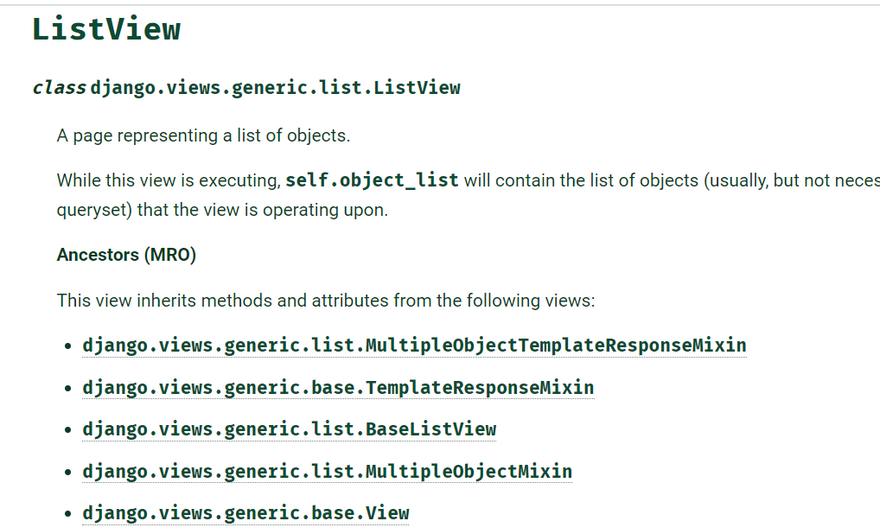Click the ListView page heading
Viewport: 880px width, 532px height.
tap(106, 29)
